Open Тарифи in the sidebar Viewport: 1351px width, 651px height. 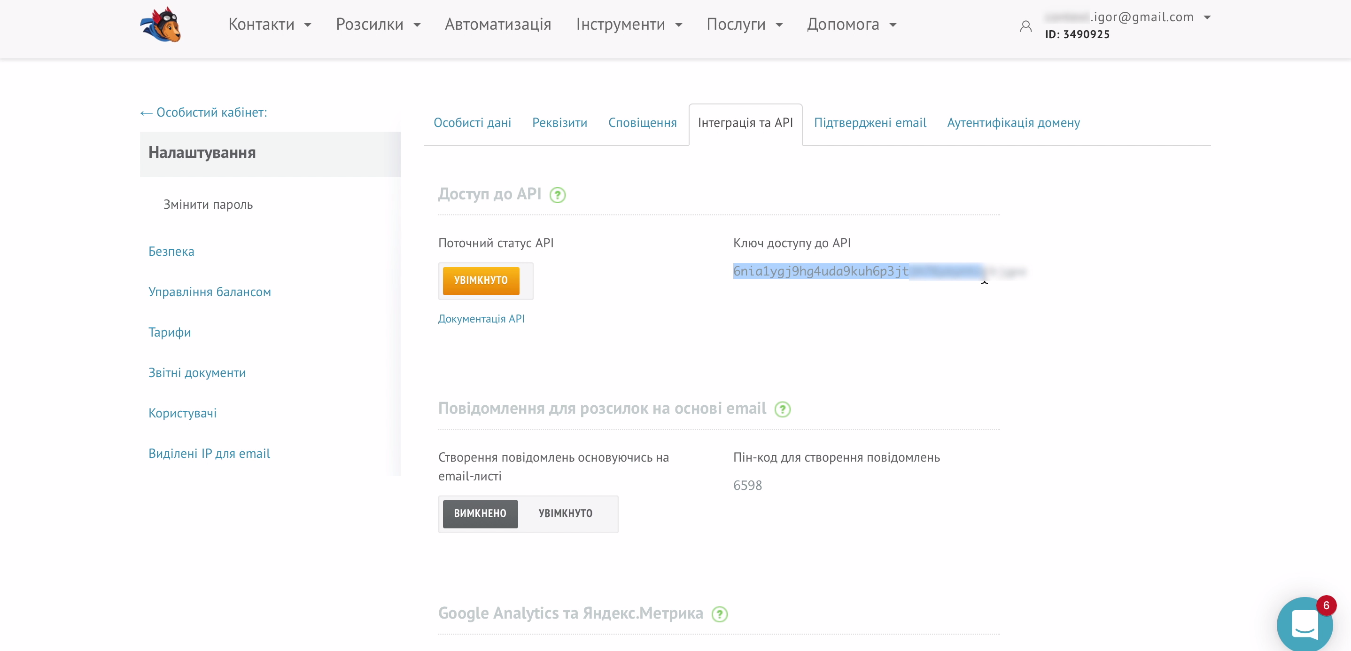pyautogui.click(x=170, y=333)
